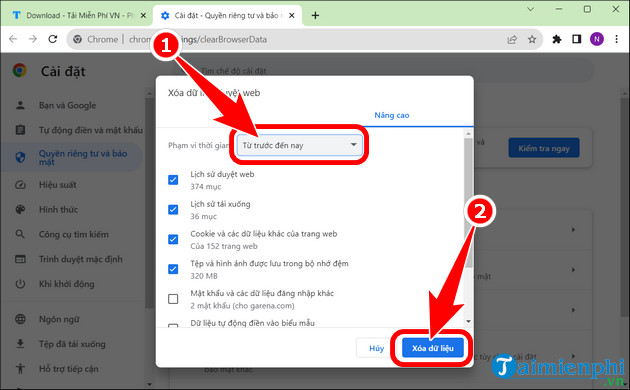Click 'Của 152 trang web' text
The height and width of the screenshot is (390, 630).
[x=224, y=246]
